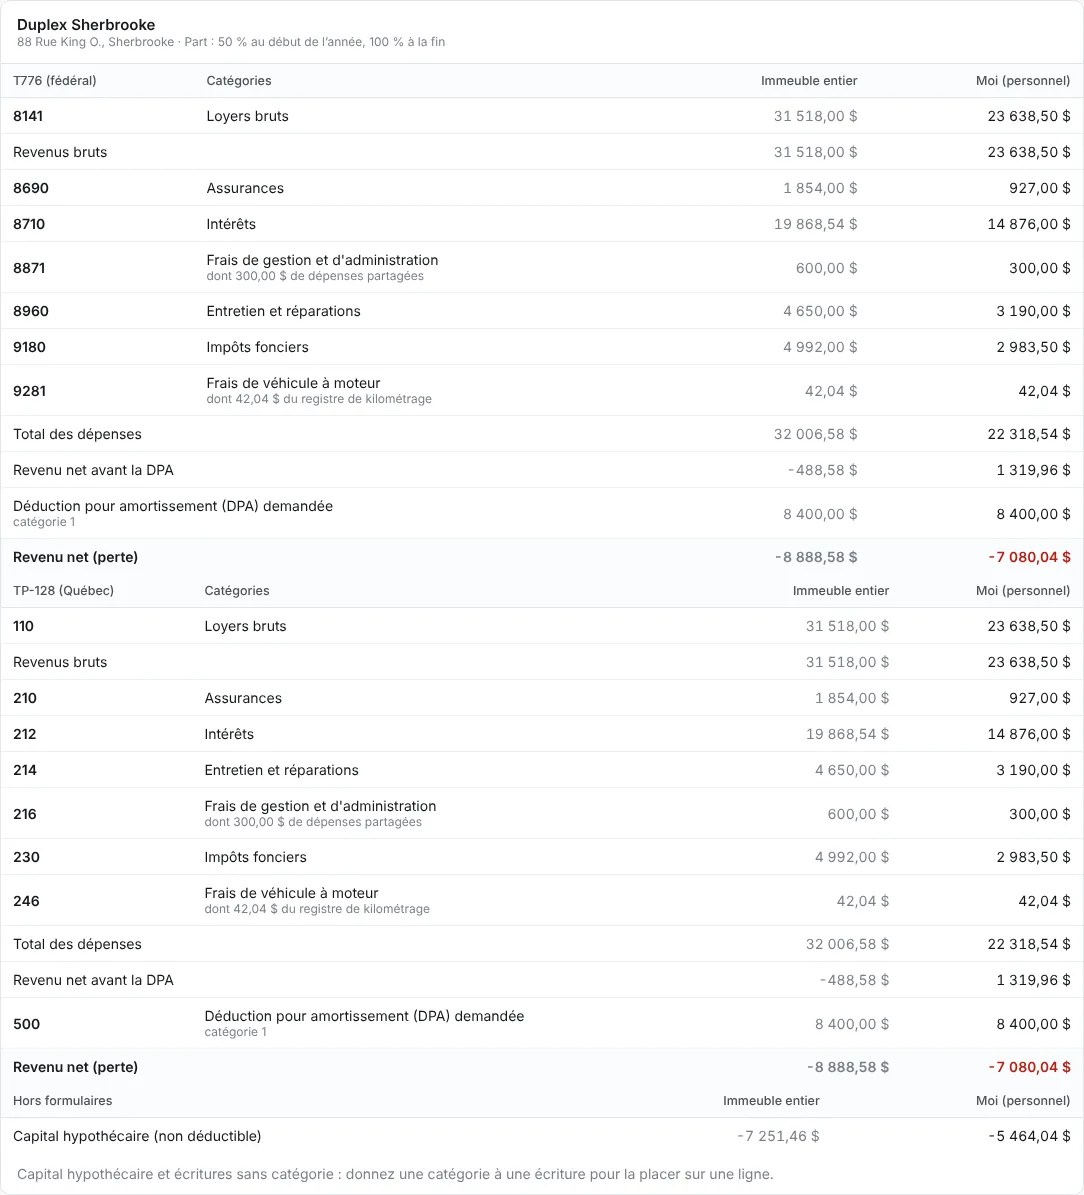Click Québec line code "210"
This screenshot has width=1084, height=1195.
pyautogui.click(x=24, y=698)
